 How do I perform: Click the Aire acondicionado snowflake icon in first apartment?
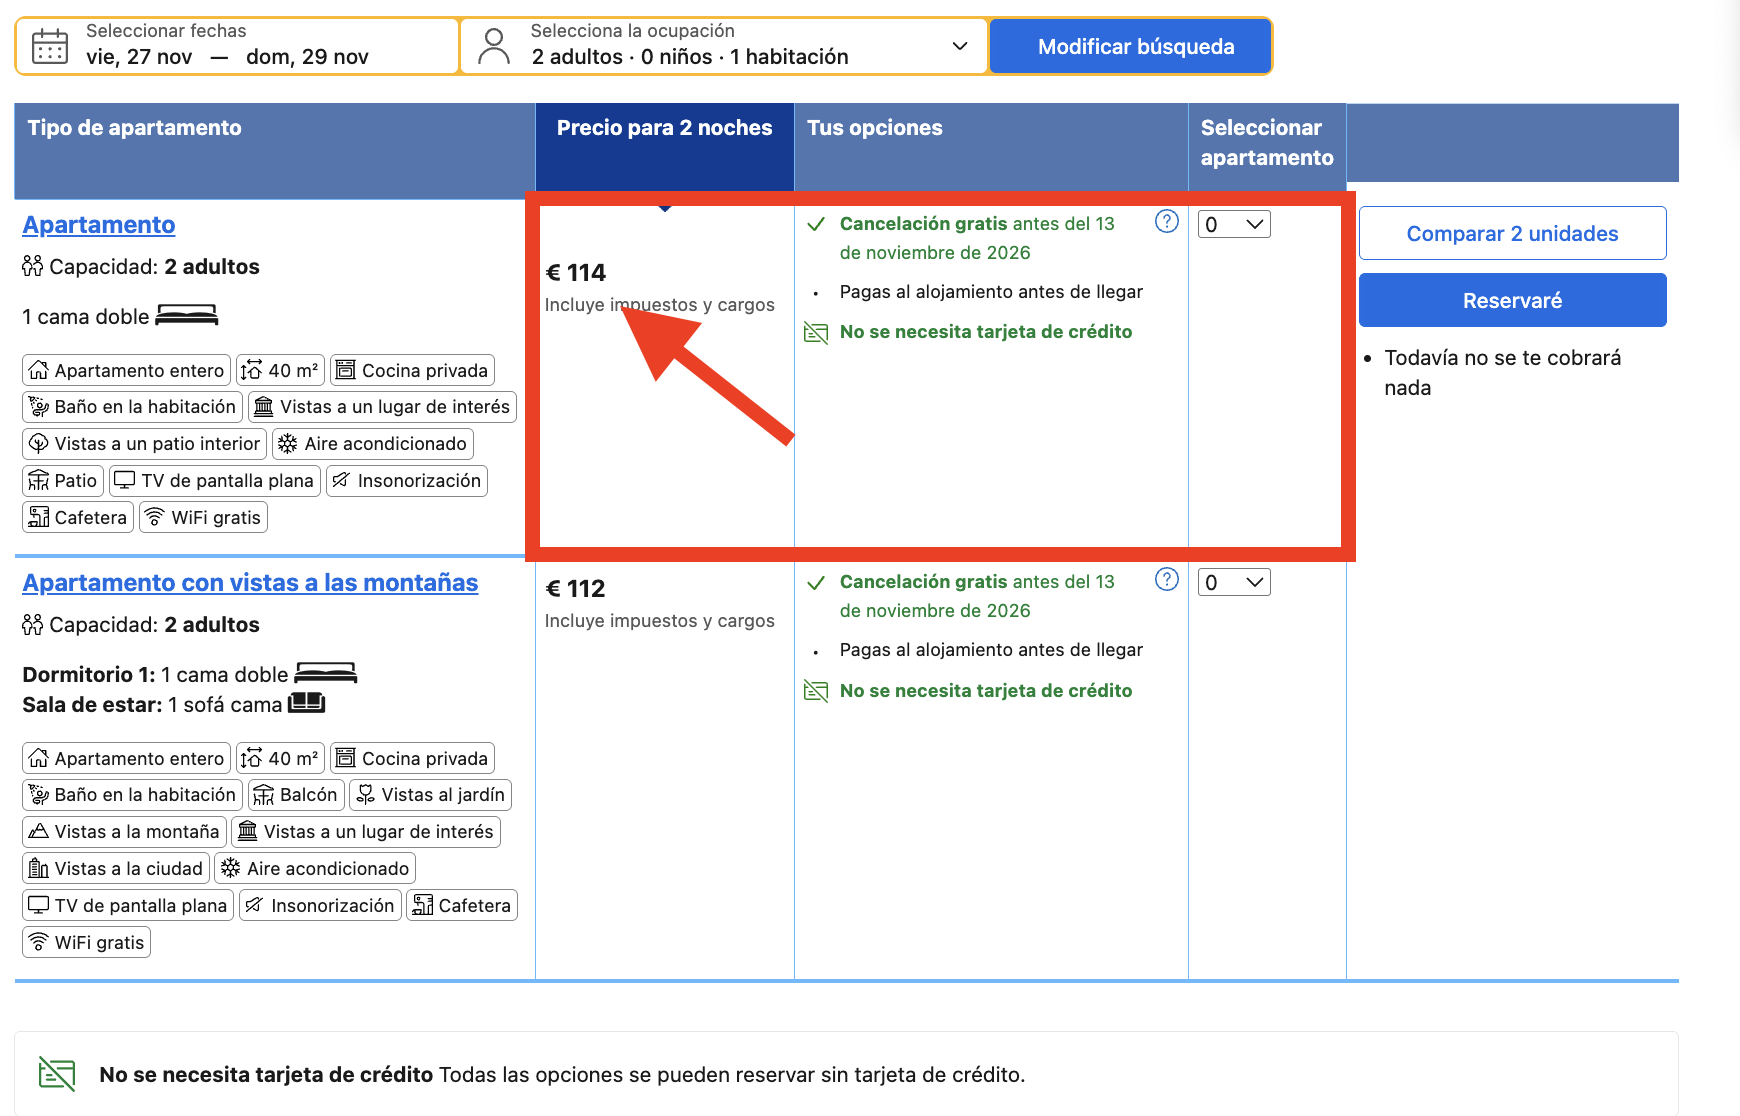(288, 443)
